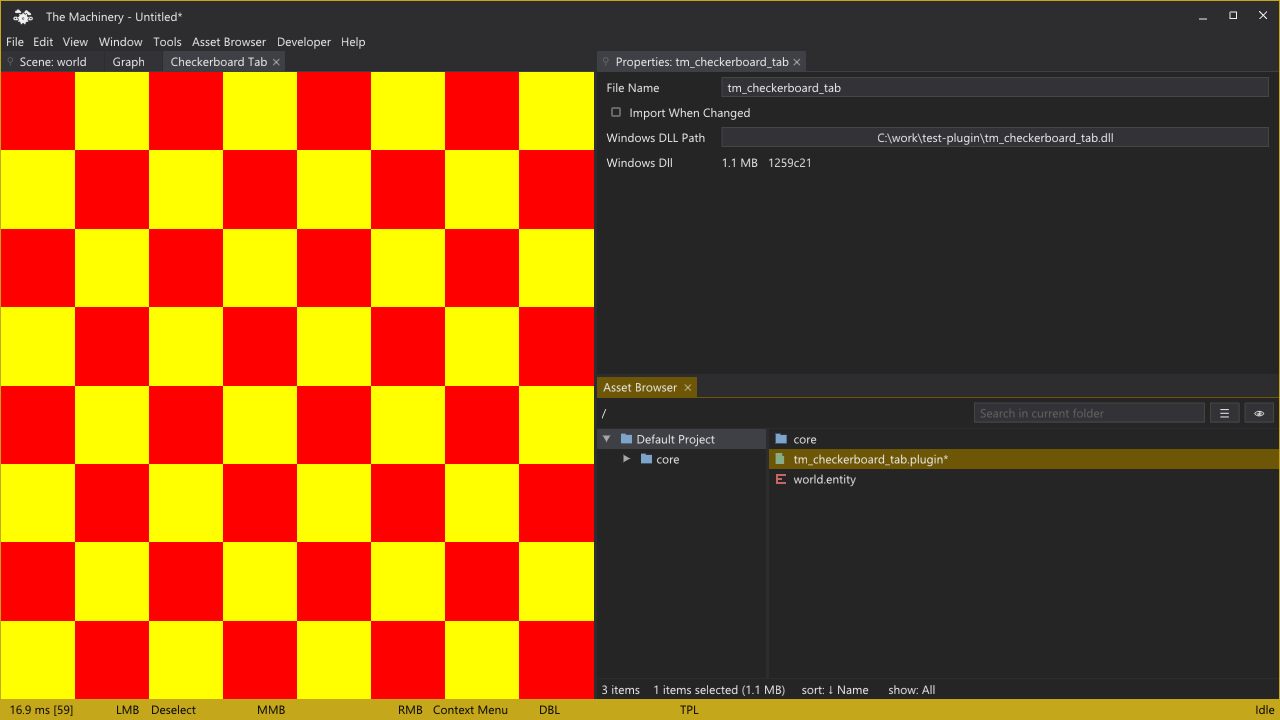Viewport: 1280px width, 720px height.
Task: Click the '/' path breadcrumb
Action: click(604, 413)
